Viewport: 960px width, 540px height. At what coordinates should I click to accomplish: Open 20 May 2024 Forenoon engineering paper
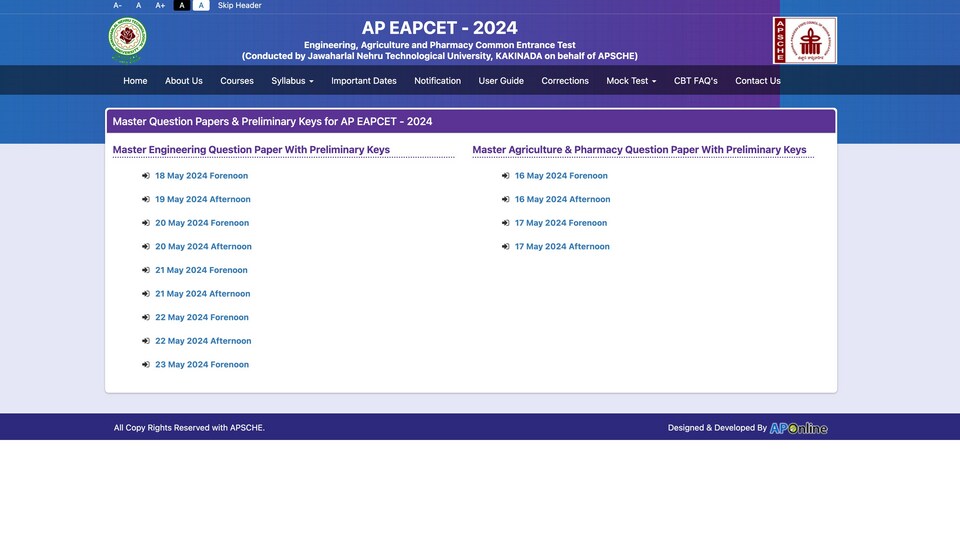[202, 223]
